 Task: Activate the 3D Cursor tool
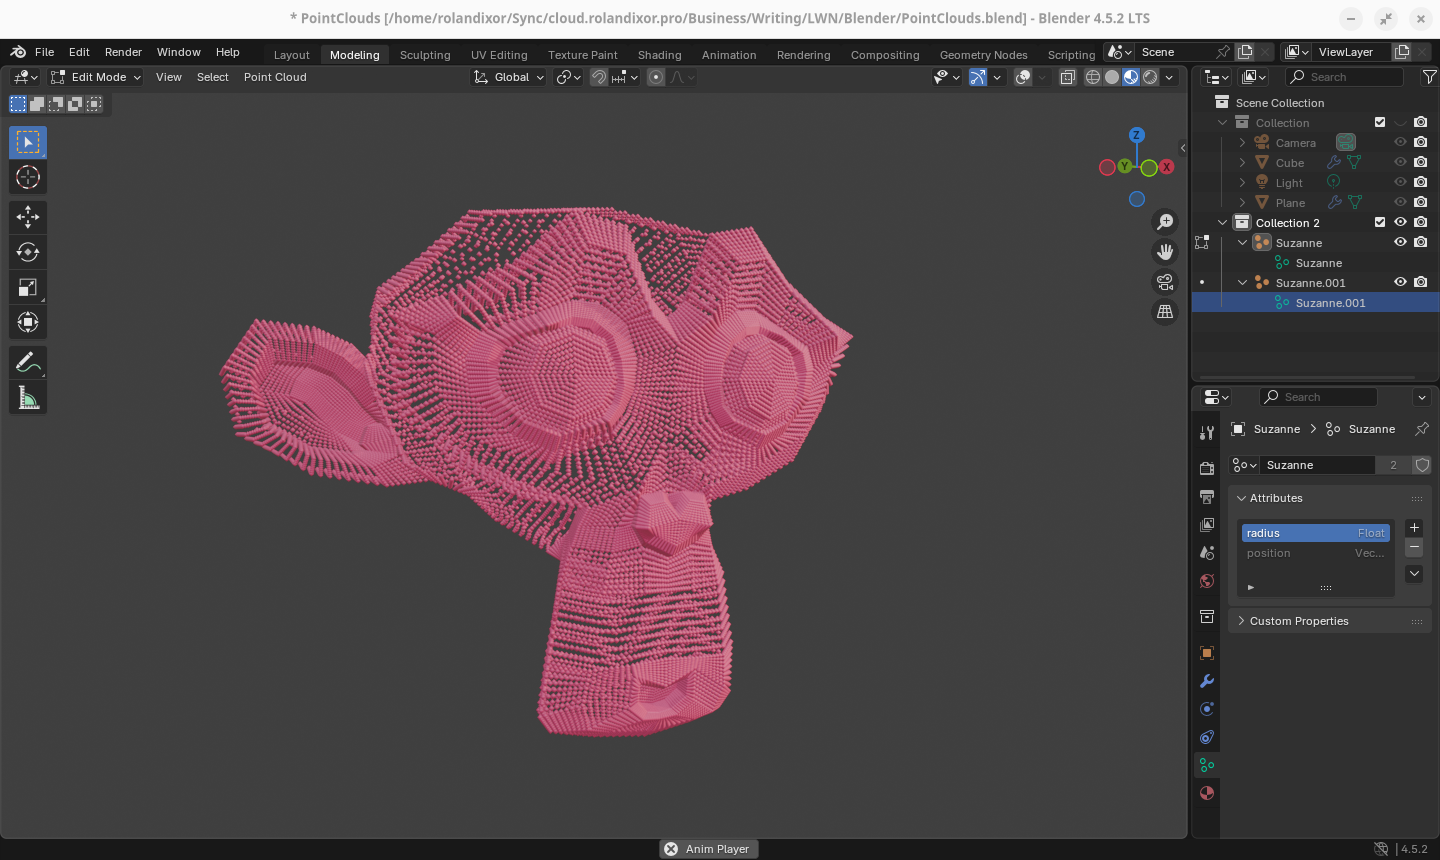click(x=28, y=178)
